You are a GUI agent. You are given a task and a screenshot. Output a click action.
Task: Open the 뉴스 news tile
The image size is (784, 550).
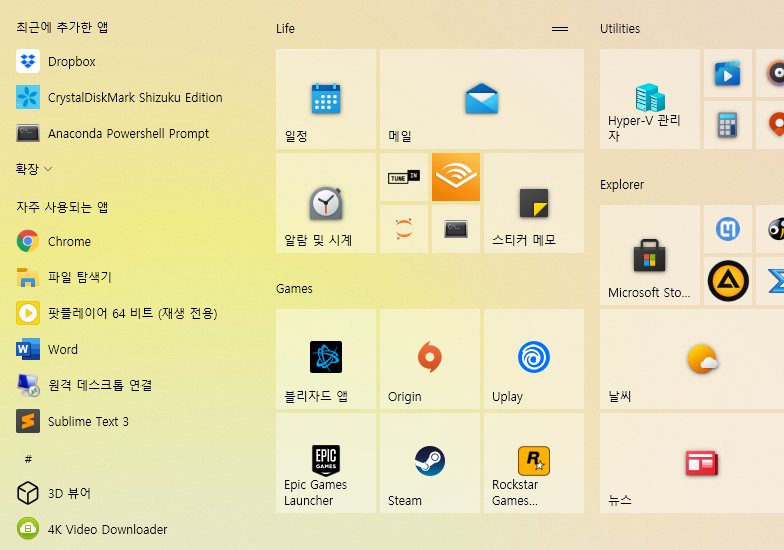(692, 463)
